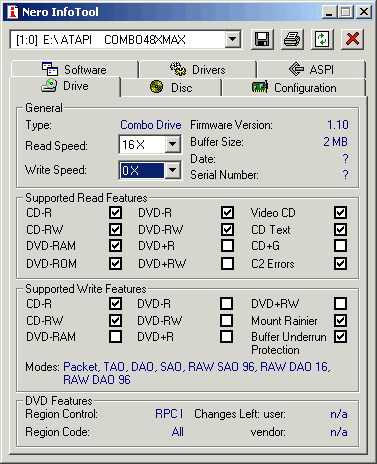
Task: Toggle C2 Errors checkbox
Action: [x=340, y=263]
